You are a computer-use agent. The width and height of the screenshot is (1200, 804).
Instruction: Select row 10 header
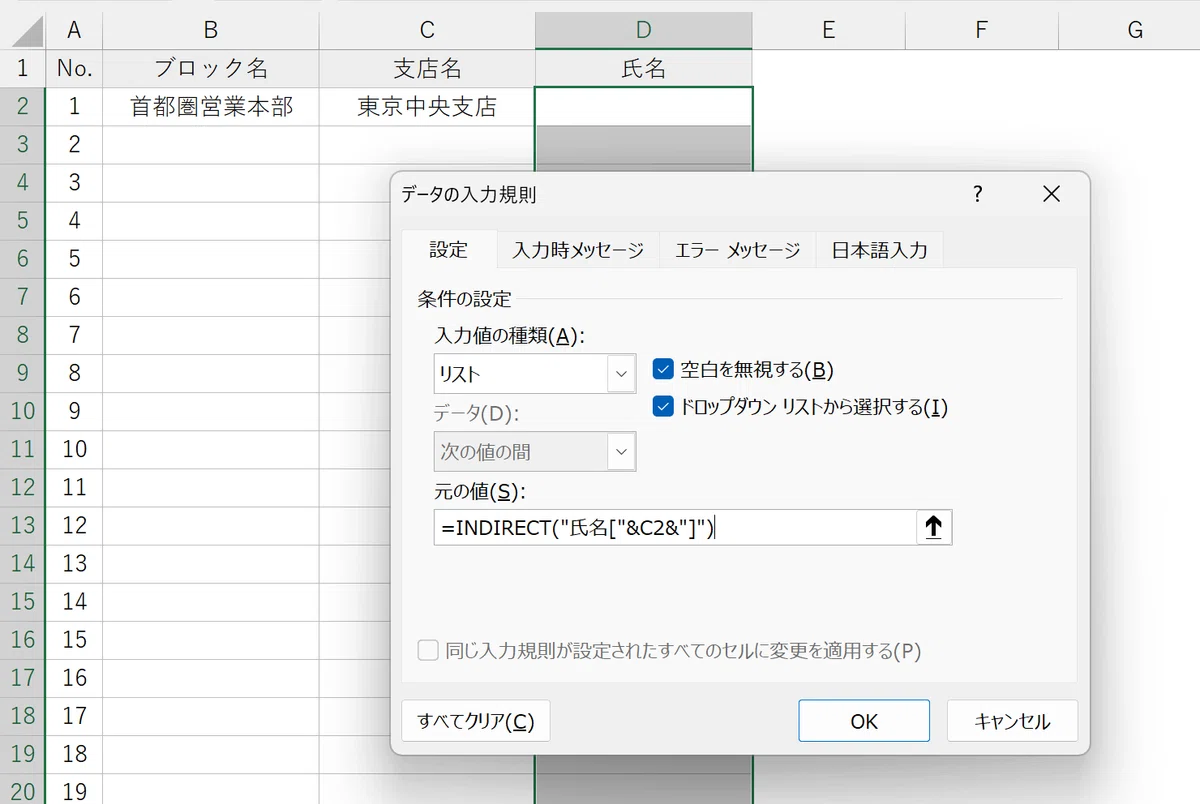22,411
